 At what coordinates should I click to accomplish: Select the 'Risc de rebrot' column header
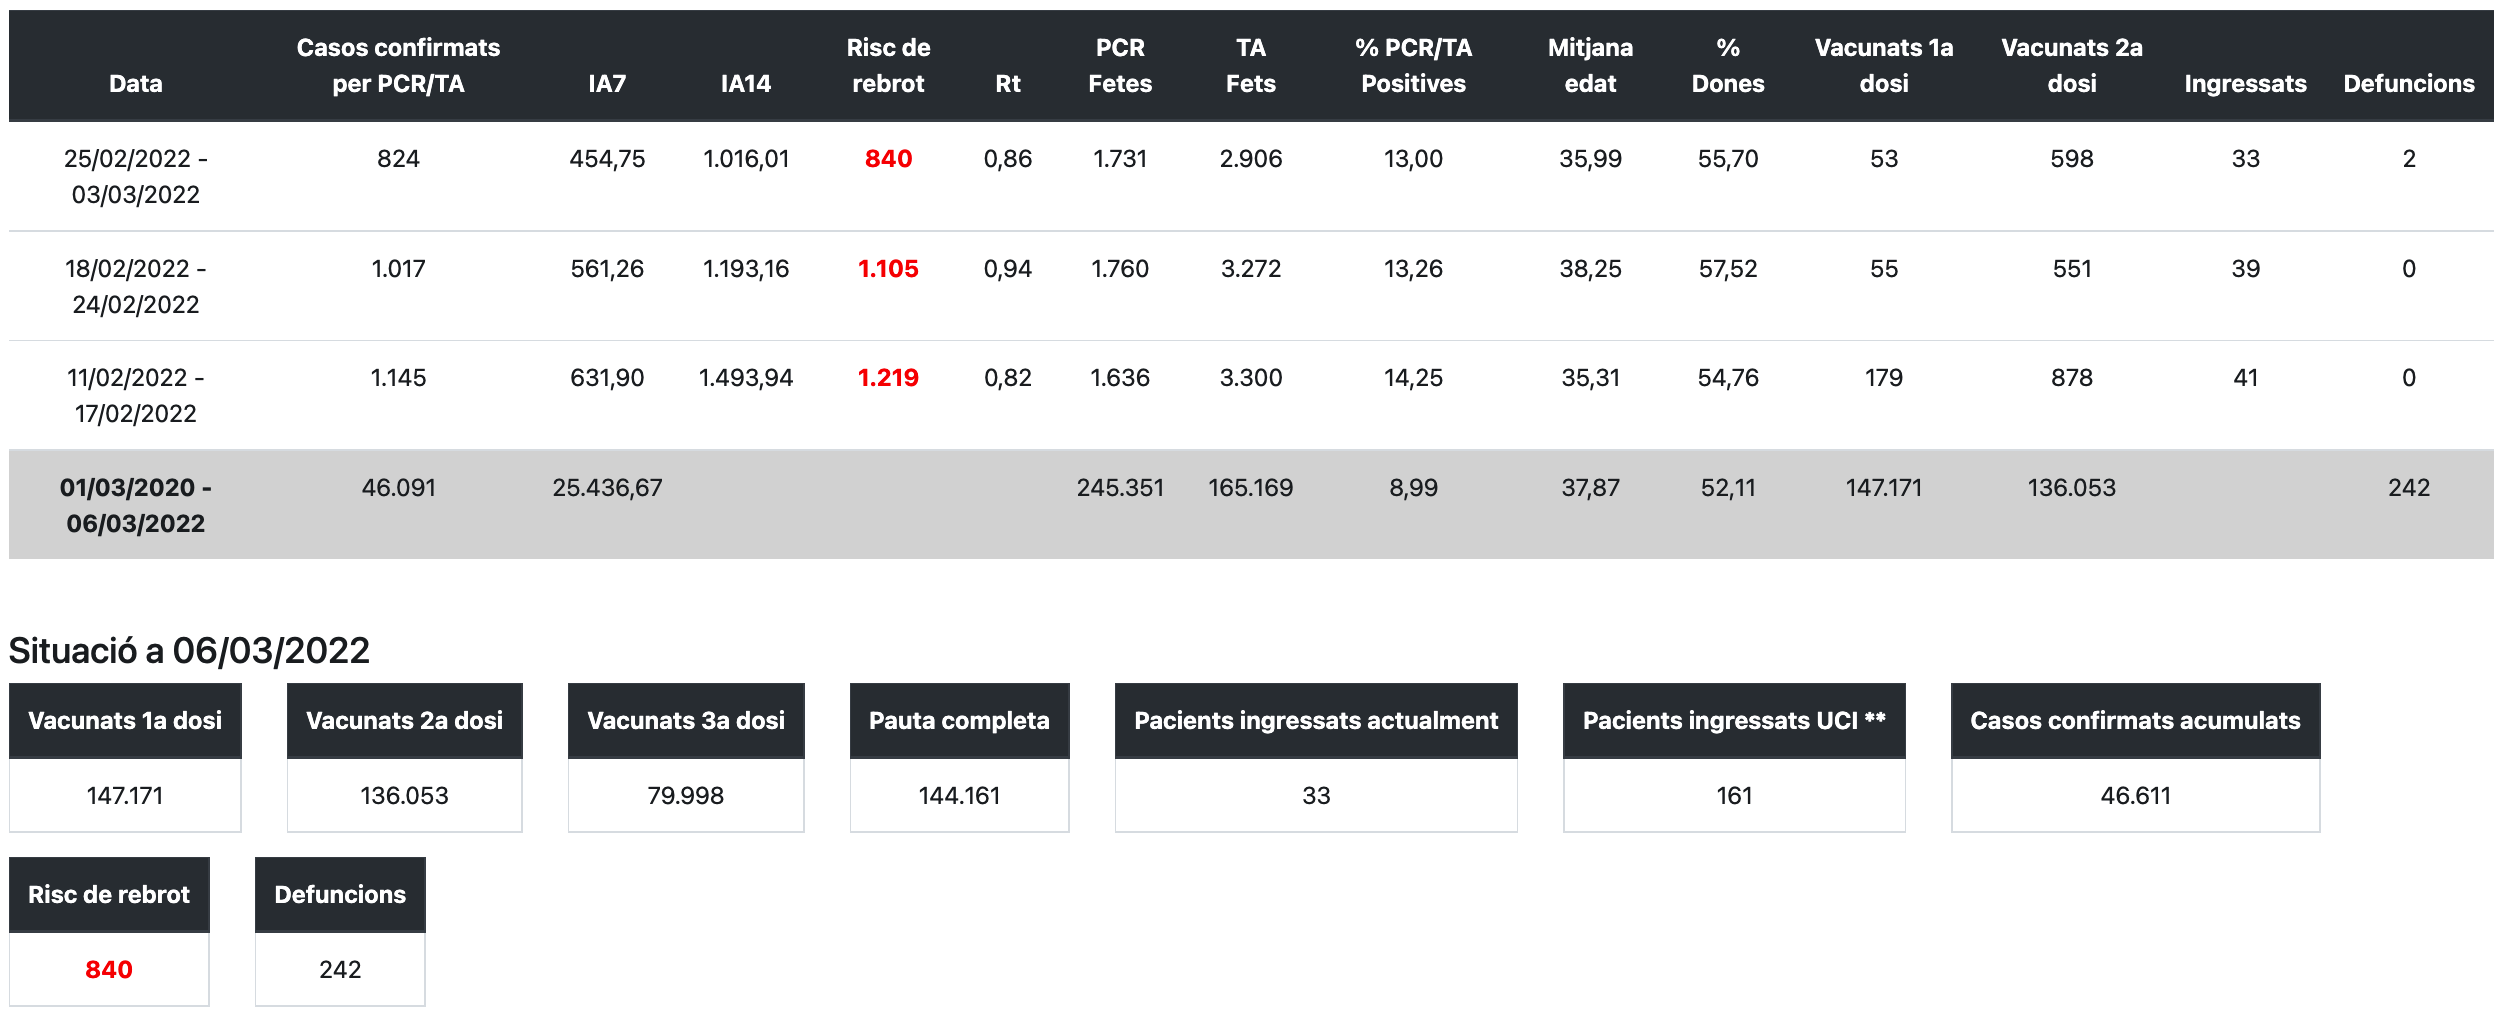(x=888, y=66)
